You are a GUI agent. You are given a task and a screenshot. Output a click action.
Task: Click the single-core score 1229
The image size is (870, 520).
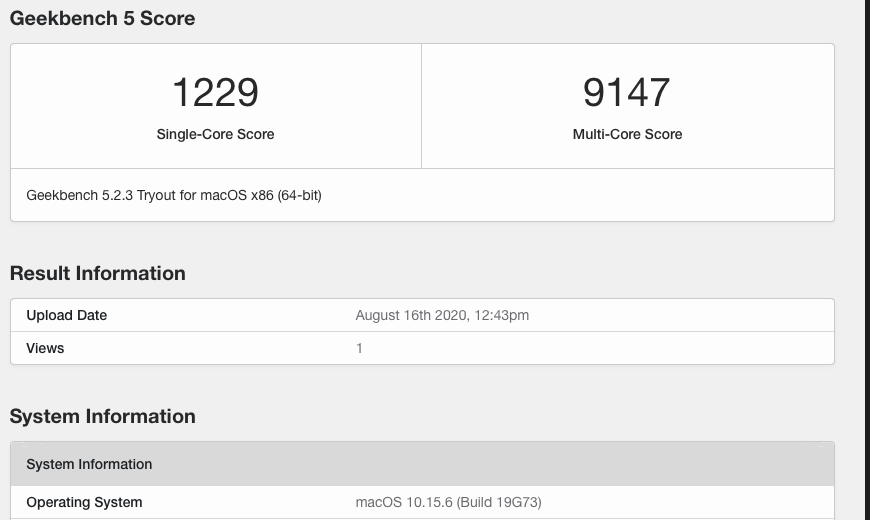[x=215, y=92]
